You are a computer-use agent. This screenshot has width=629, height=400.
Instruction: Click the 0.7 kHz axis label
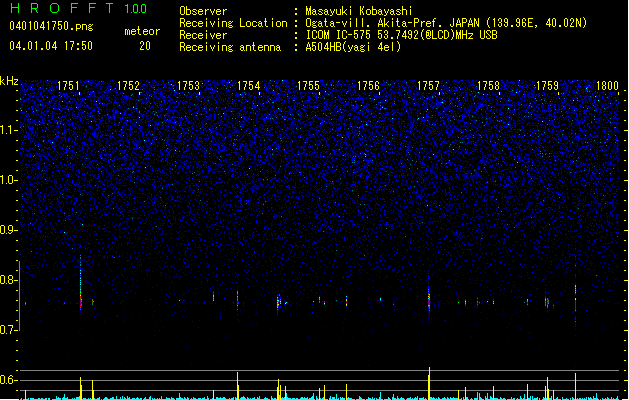(x=9, y=330)
